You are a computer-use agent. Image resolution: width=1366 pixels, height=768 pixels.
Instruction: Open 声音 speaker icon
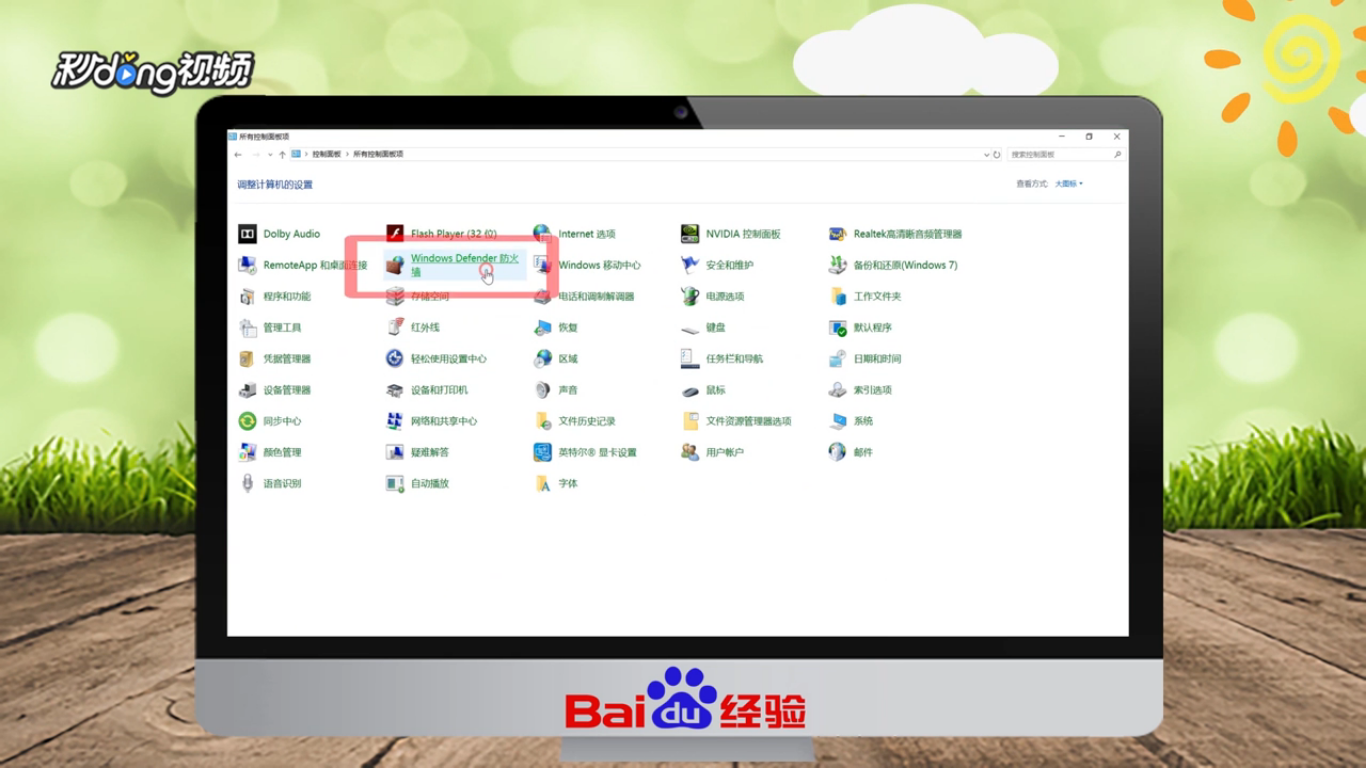point(542,390)
